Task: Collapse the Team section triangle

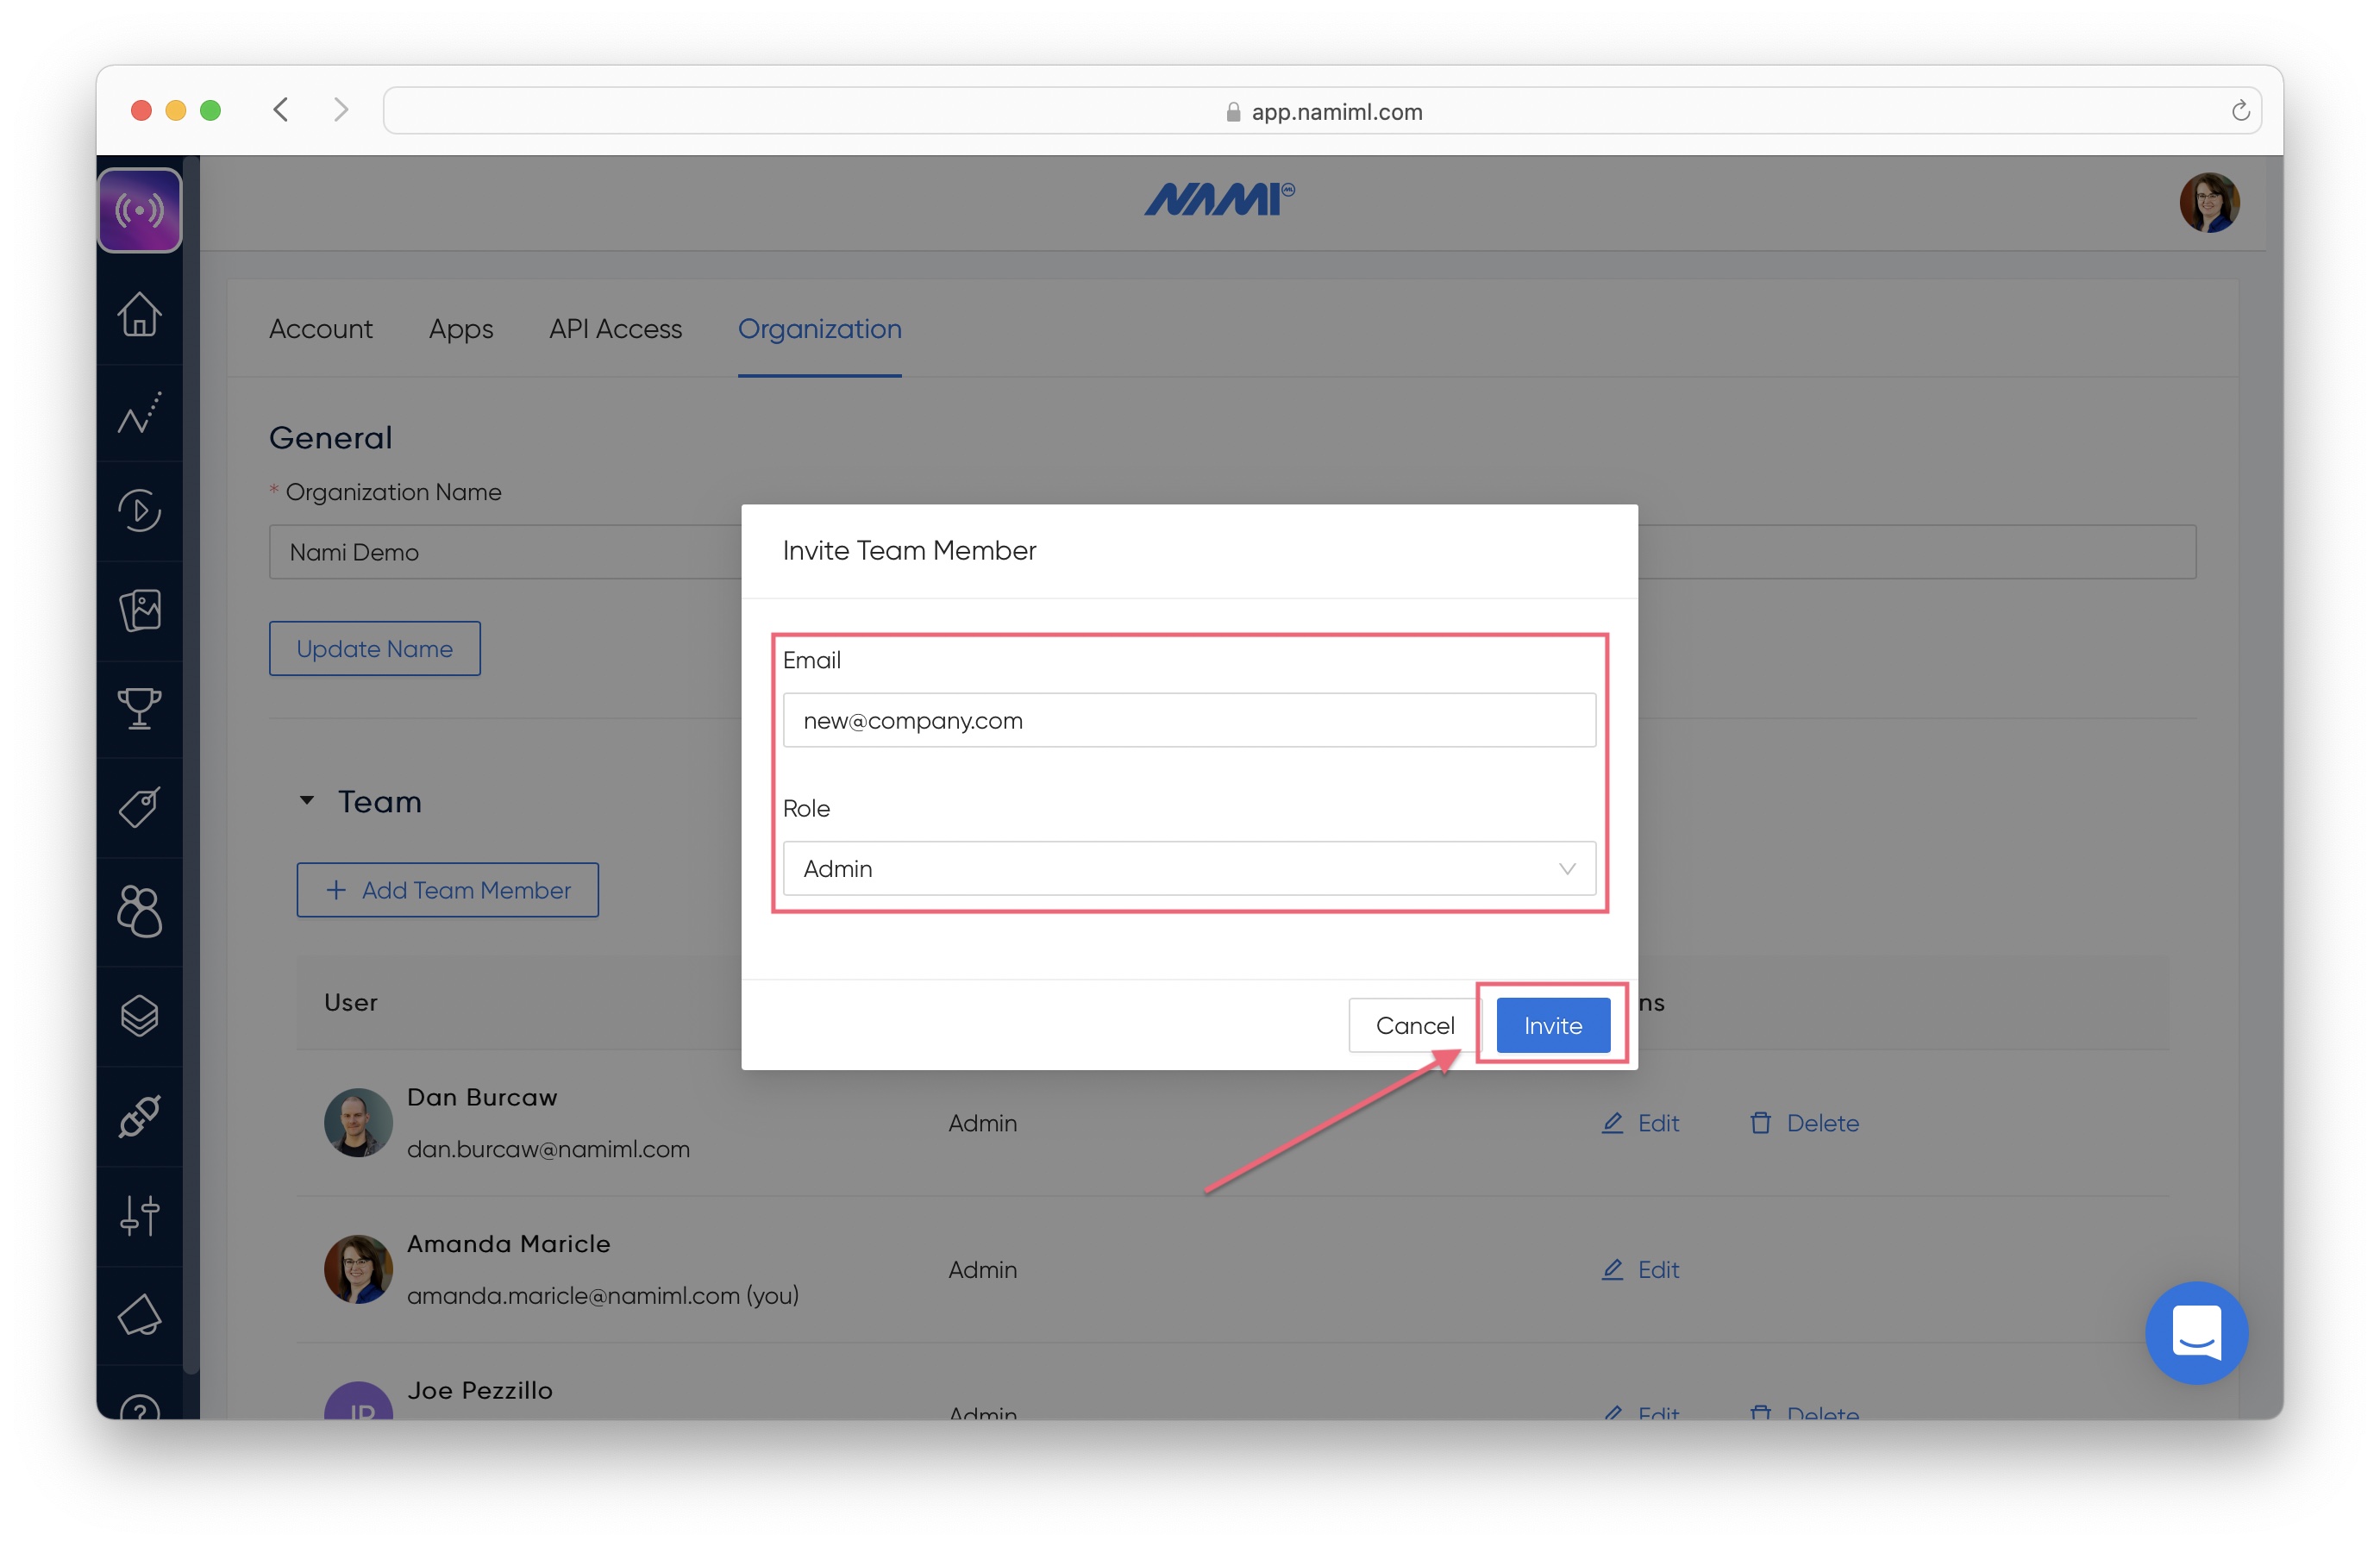Action: pos(307,801)
